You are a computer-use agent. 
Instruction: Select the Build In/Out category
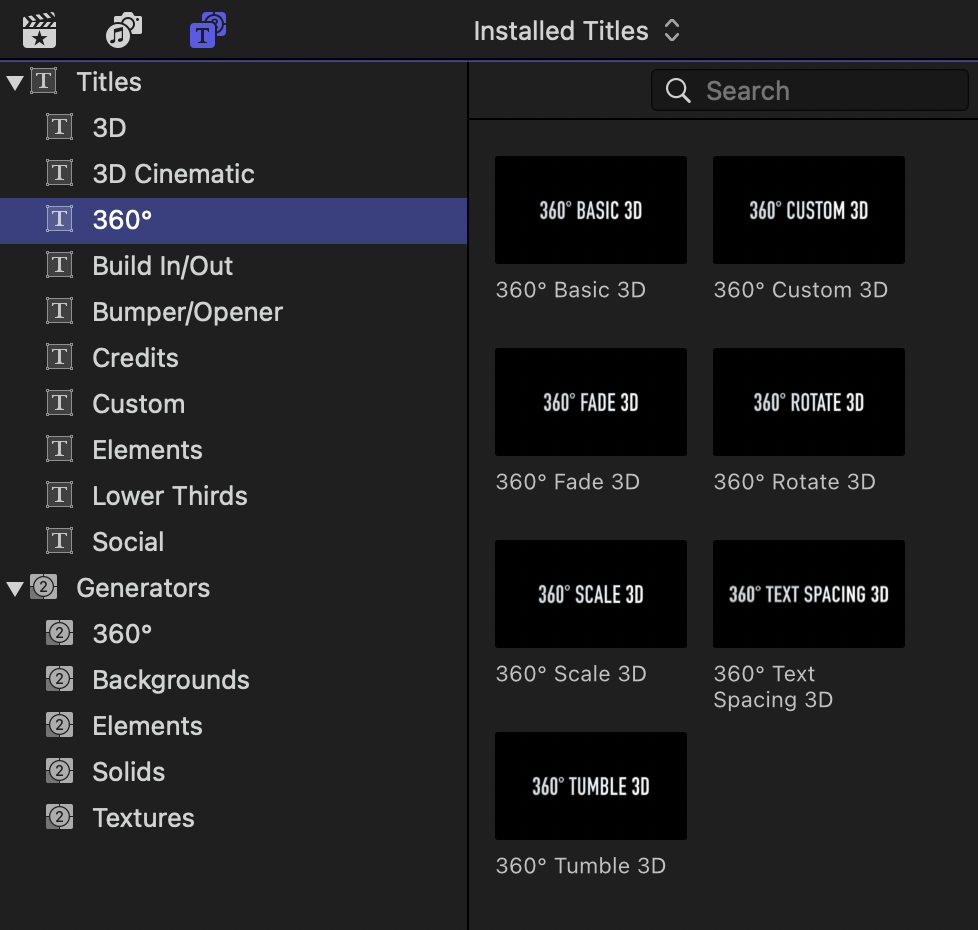point(234,266)
